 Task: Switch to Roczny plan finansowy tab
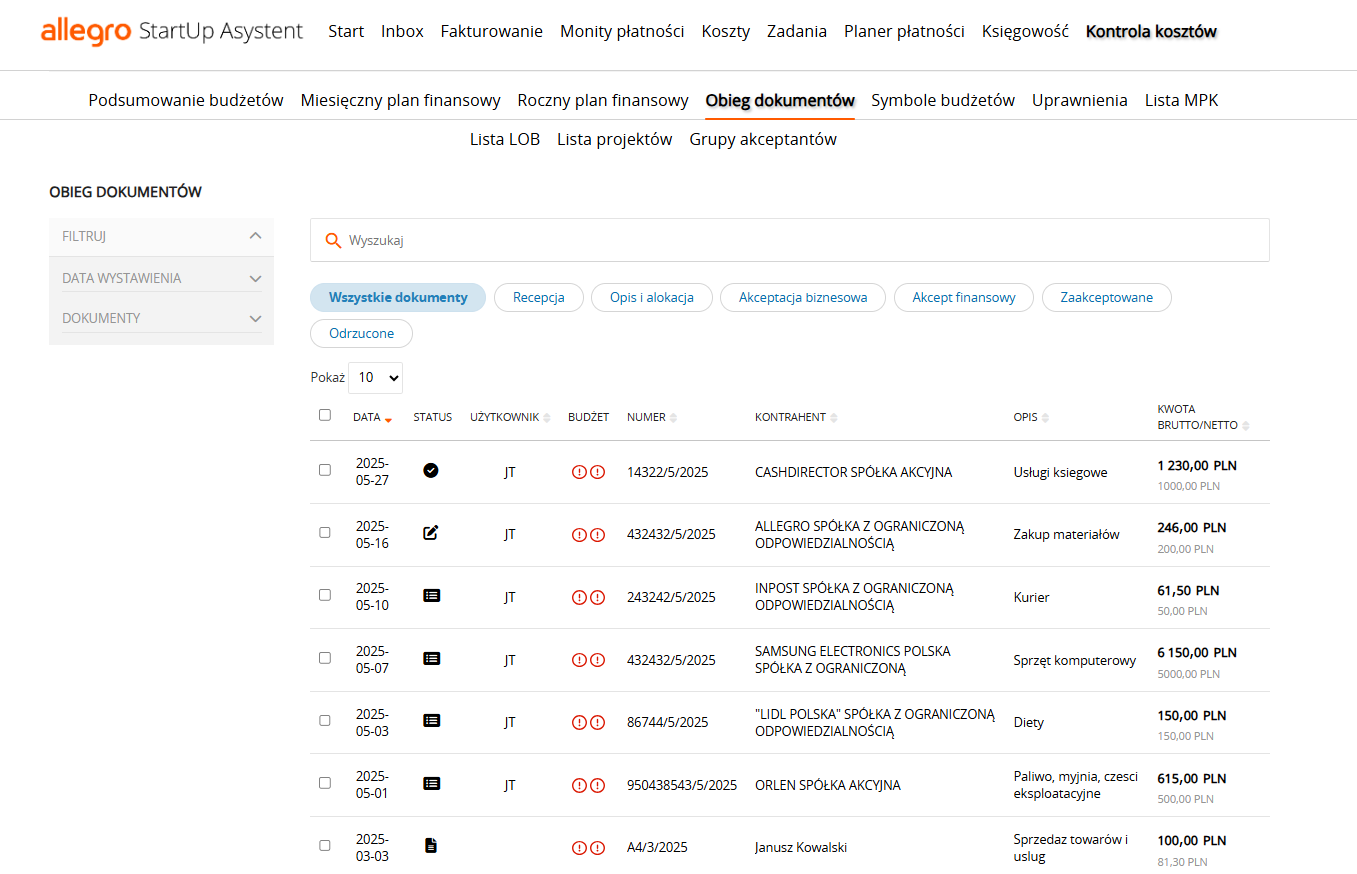coord(603,100)
